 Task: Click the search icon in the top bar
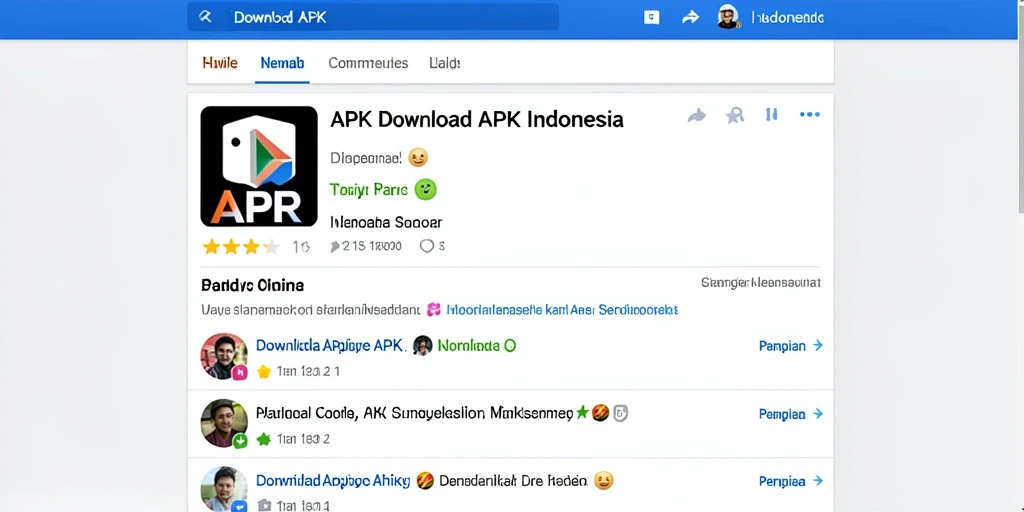205,17
